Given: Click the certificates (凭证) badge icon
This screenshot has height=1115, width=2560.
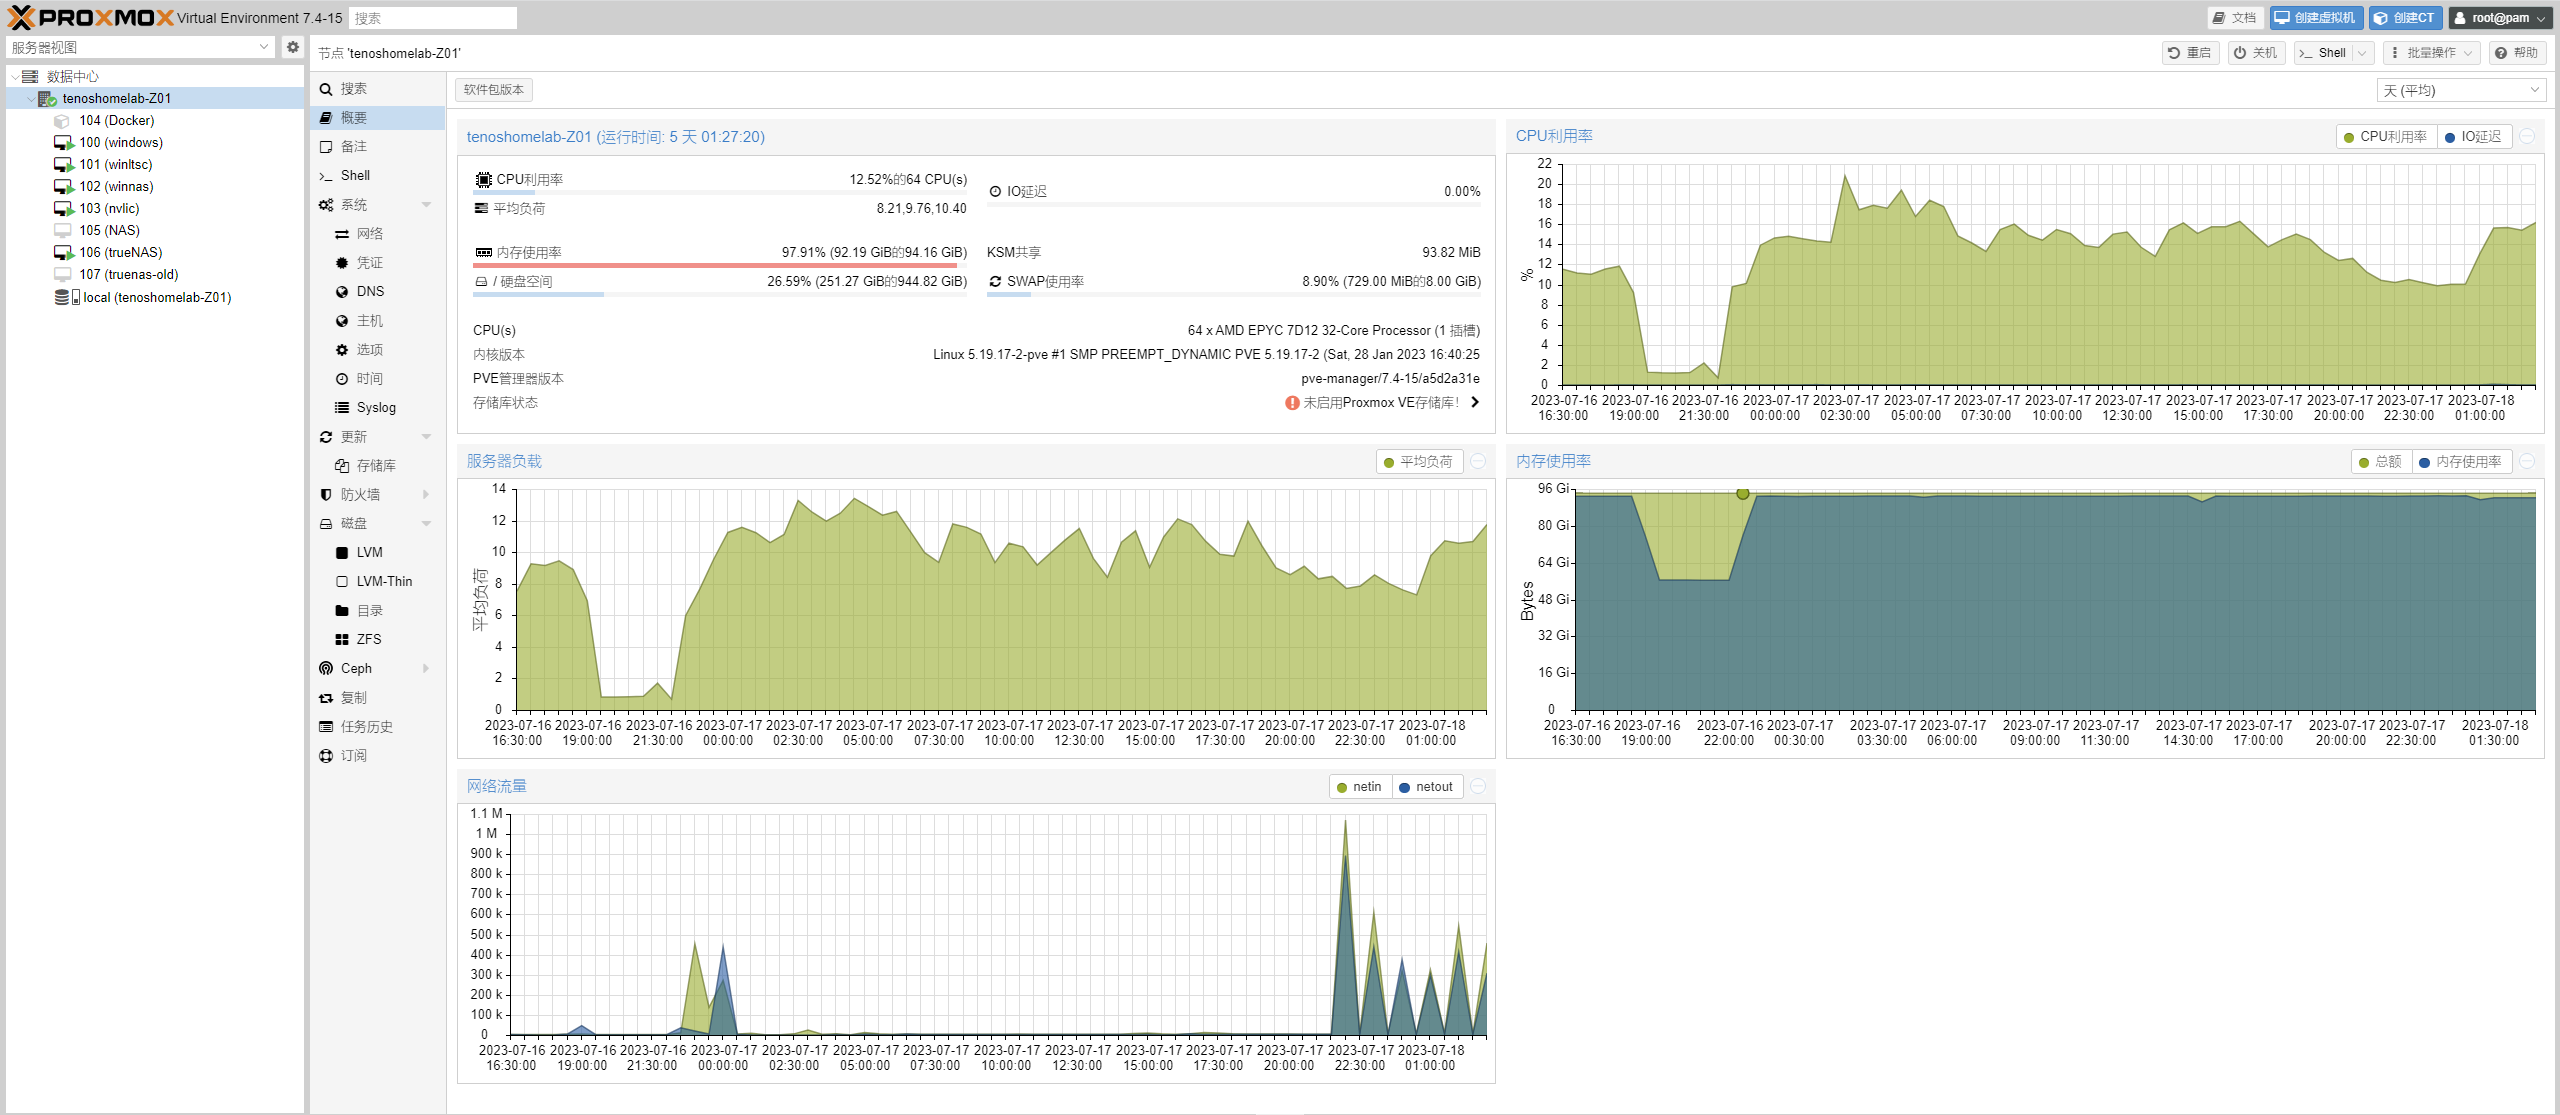Looking at the screenshot, I should coord(342,263).
